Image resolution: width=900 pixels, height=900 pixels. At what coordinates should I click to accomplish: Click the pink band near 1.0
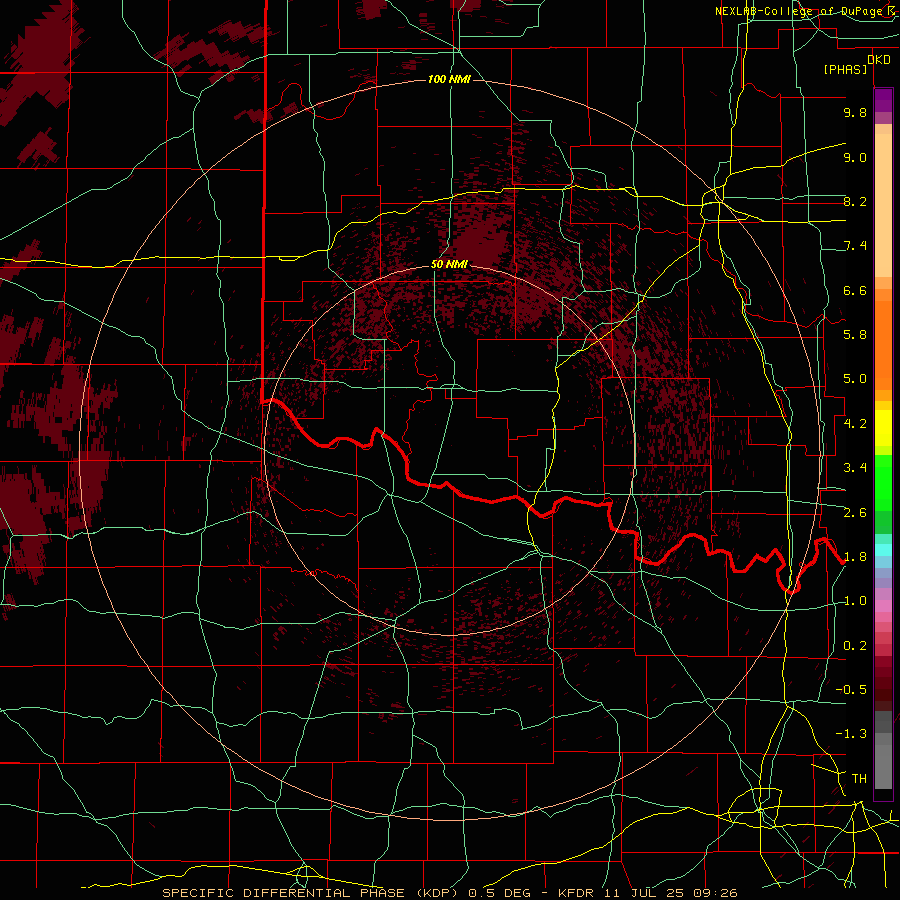tap(883, 606)
